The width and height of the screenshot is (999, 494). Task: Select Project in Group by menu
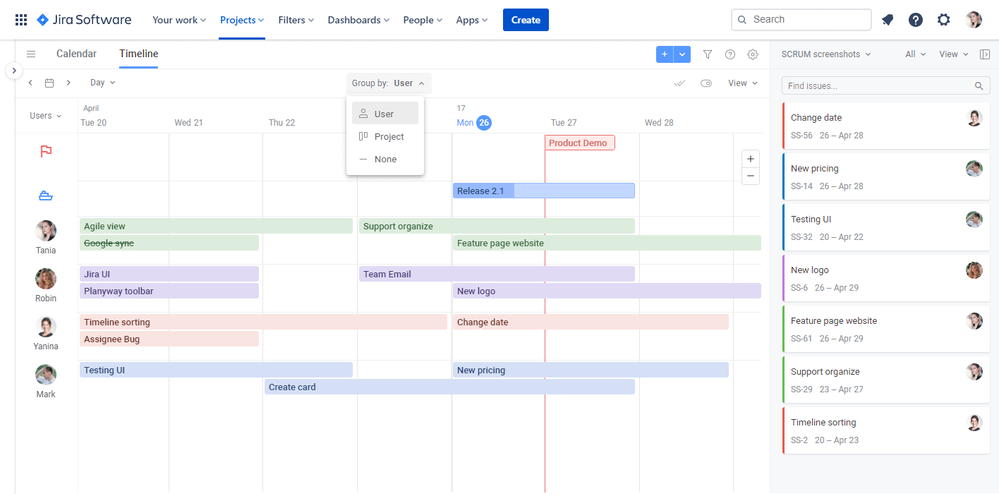[385, 136]
